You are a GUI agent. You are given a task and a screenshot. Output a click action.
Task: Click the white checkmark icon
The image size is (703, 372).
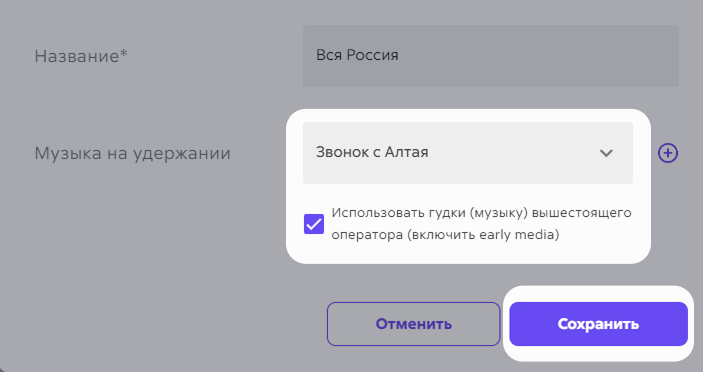click(314, 224)
